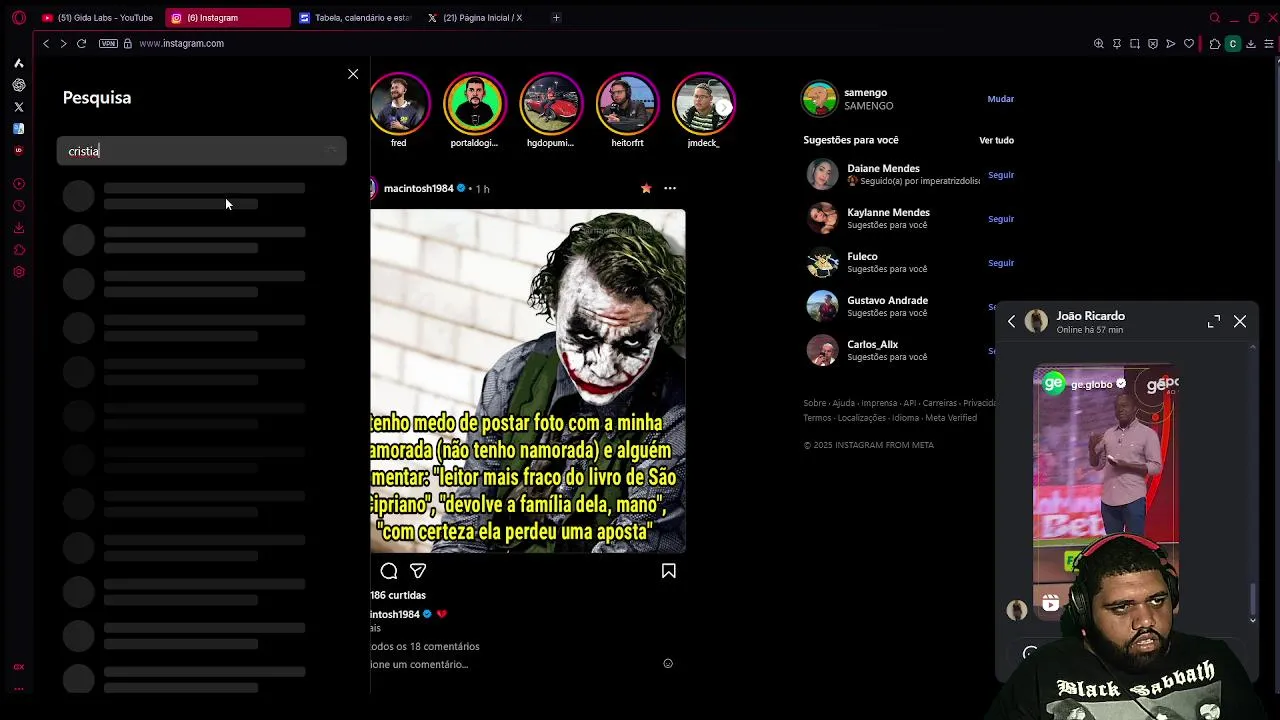Share the post with paper plane icon
1280x720 pixels.
(x=418, y=571)
